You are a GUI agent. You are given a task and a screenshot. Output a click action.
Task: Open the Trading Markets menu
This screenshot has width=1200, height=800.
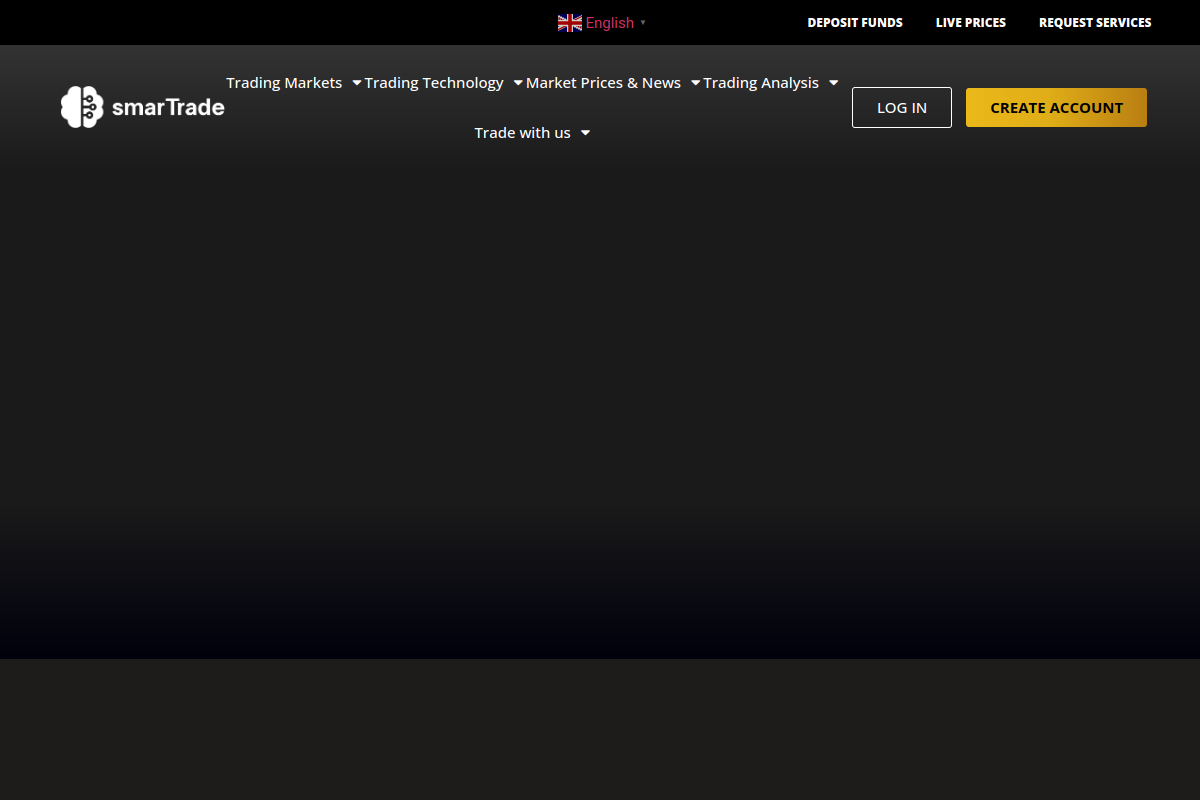tap(284, 83)
